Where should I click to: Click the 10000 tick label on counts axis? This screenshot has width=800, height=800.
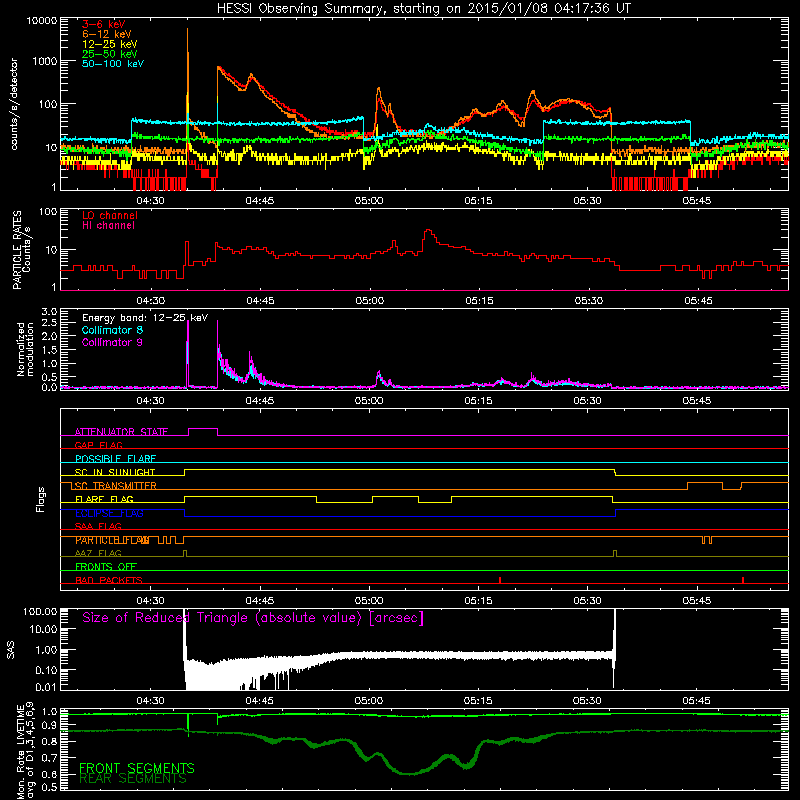pyautogui.click(x=42, y=21)
